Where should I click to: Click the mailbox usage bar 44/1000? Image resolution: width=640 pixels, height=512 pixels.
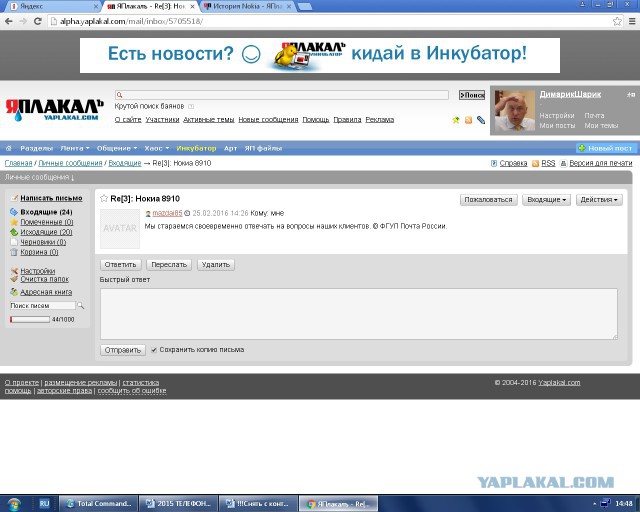tap(30, 319)
